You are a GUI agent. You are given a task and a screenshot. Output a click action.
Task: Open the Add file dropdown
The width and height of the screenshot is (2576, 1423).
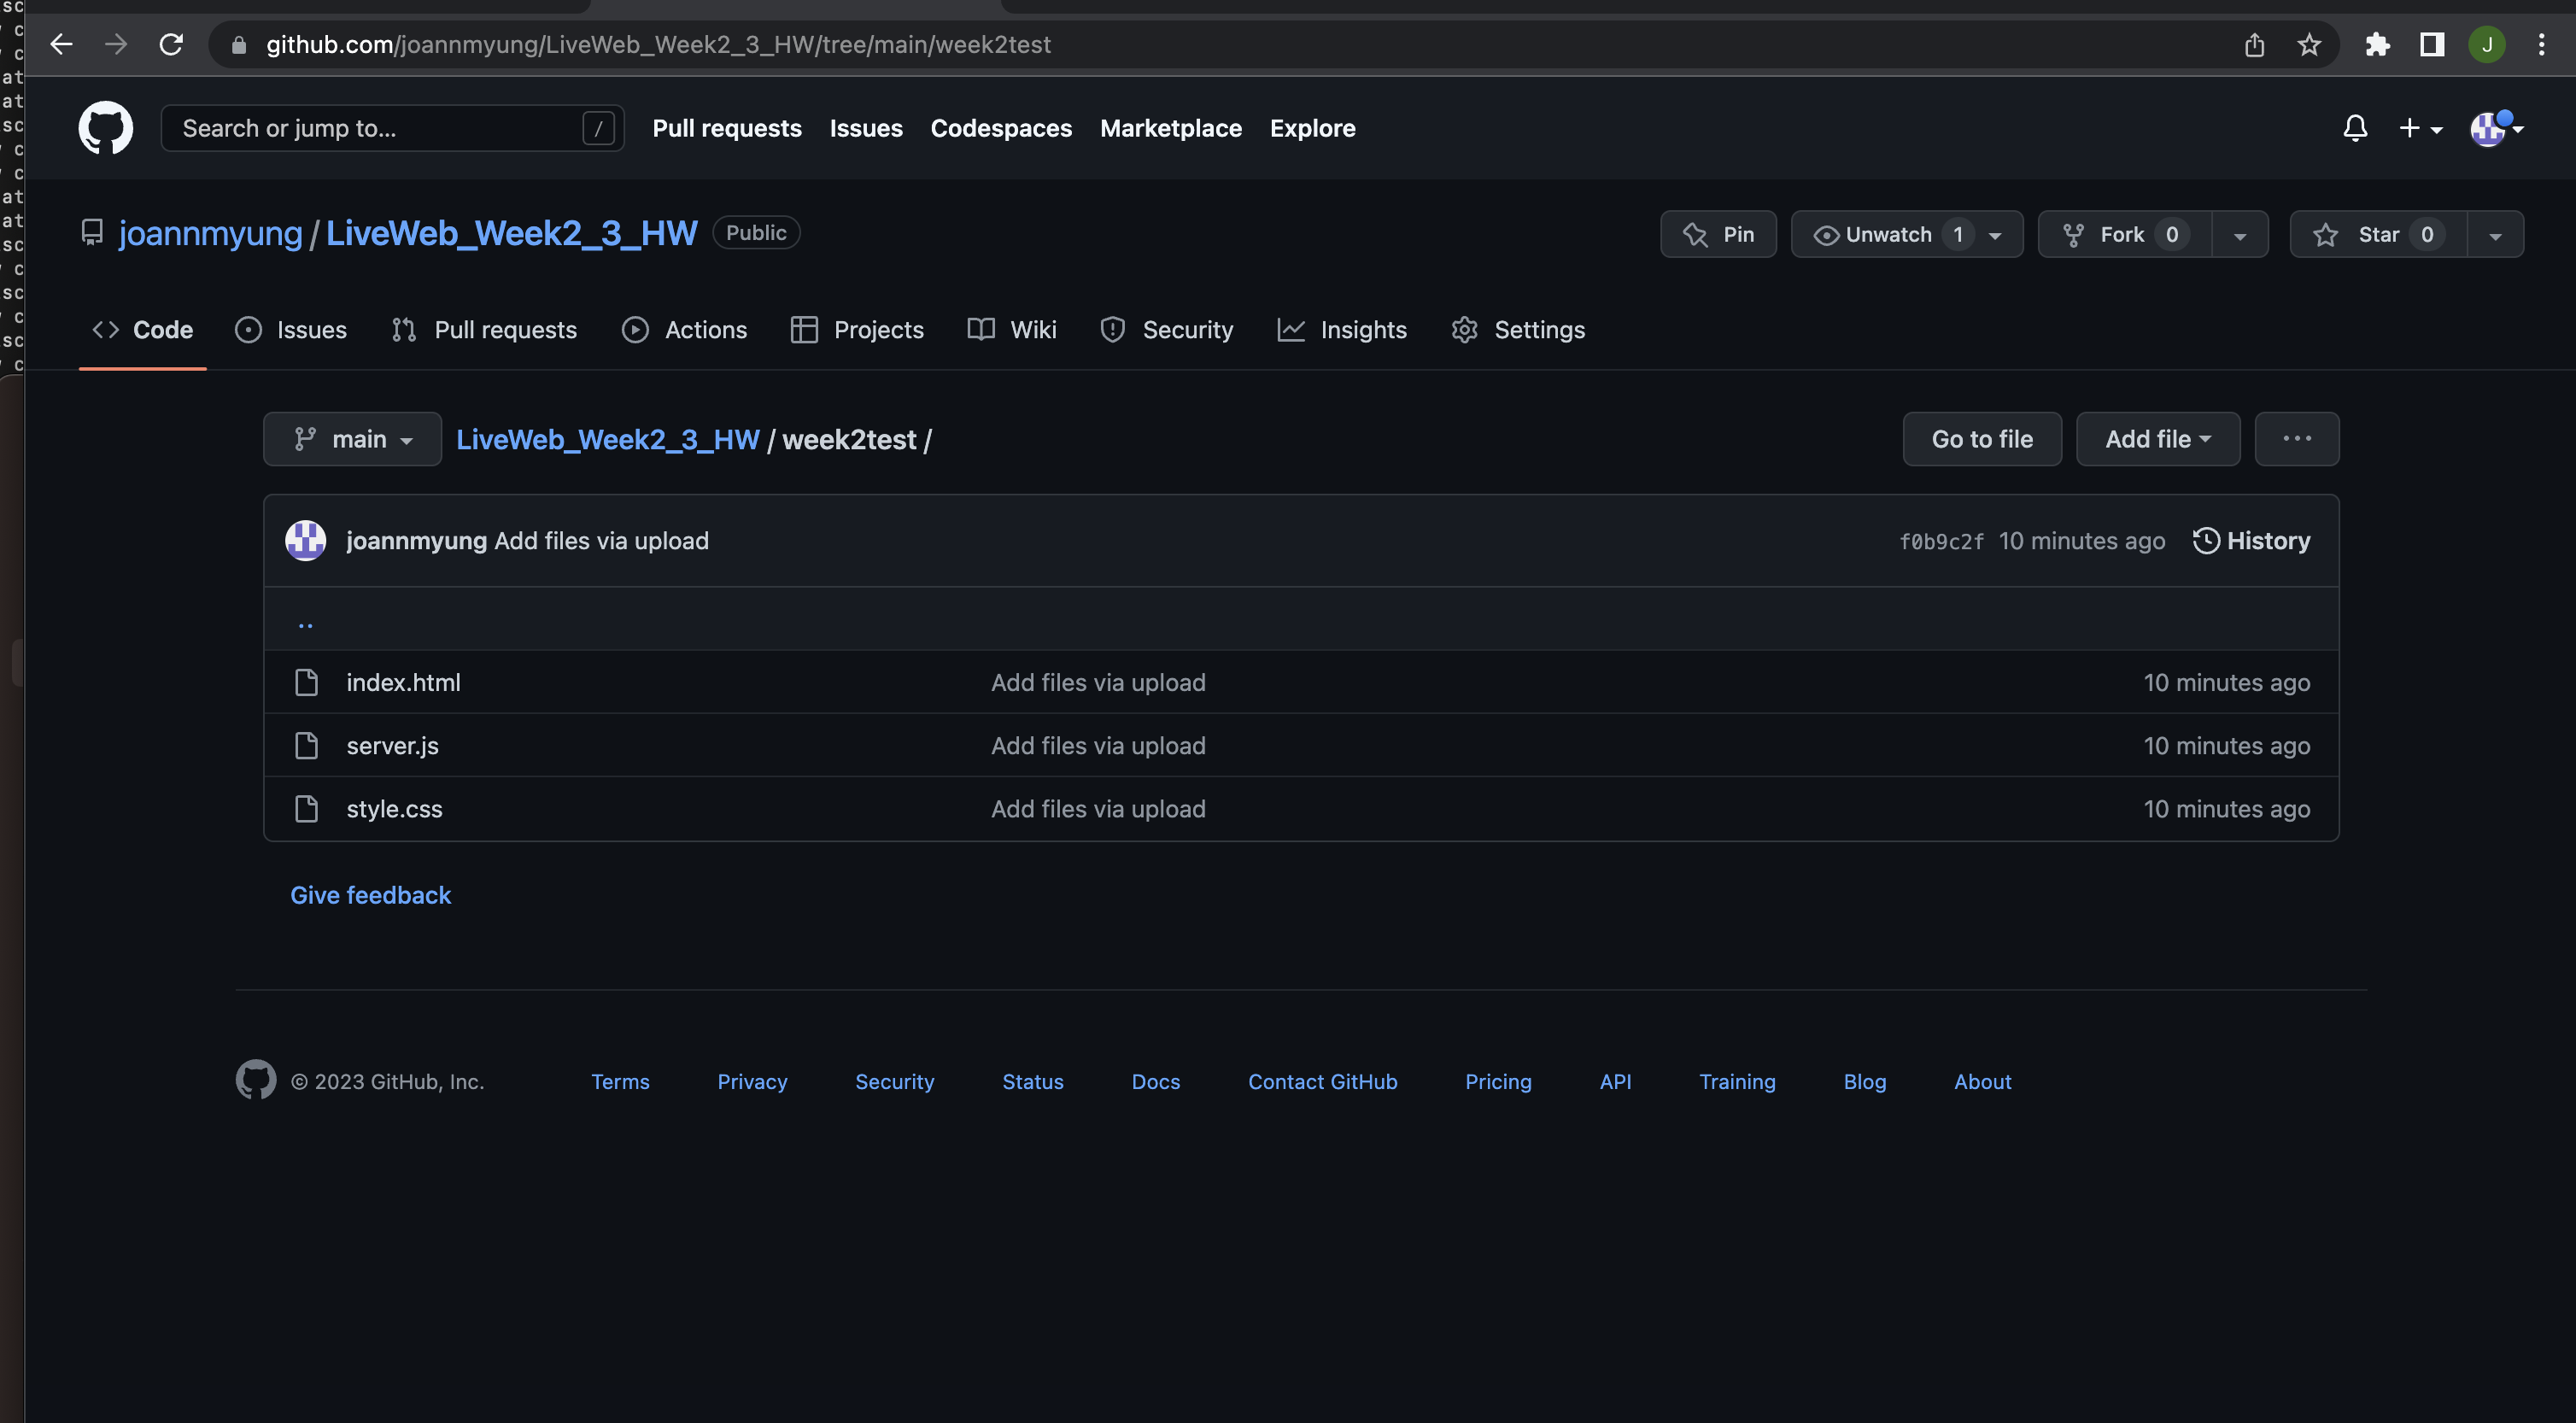2157,439
